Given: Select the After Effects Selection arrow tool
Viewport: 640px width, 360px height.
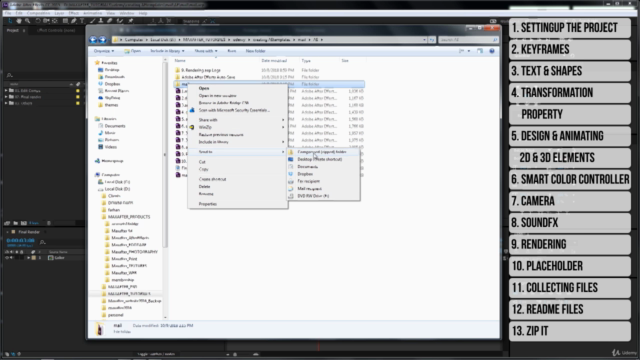Looking at the screenshot, I should (10, 21).
